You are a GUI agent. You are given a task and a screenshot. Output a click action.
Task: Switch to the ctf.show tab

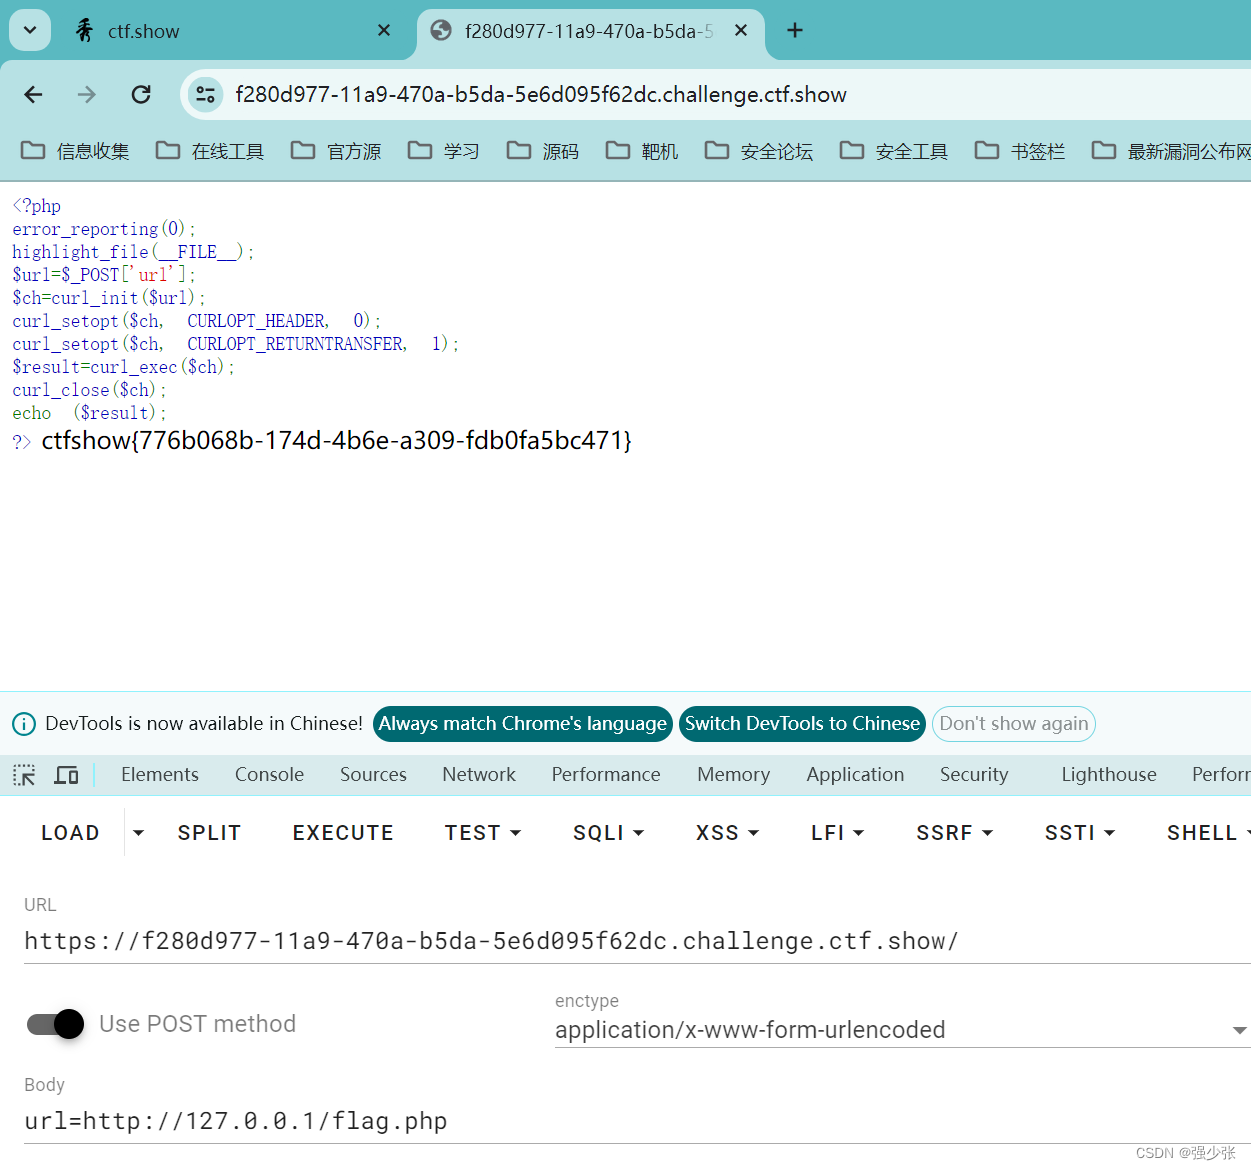click(230, 31)
